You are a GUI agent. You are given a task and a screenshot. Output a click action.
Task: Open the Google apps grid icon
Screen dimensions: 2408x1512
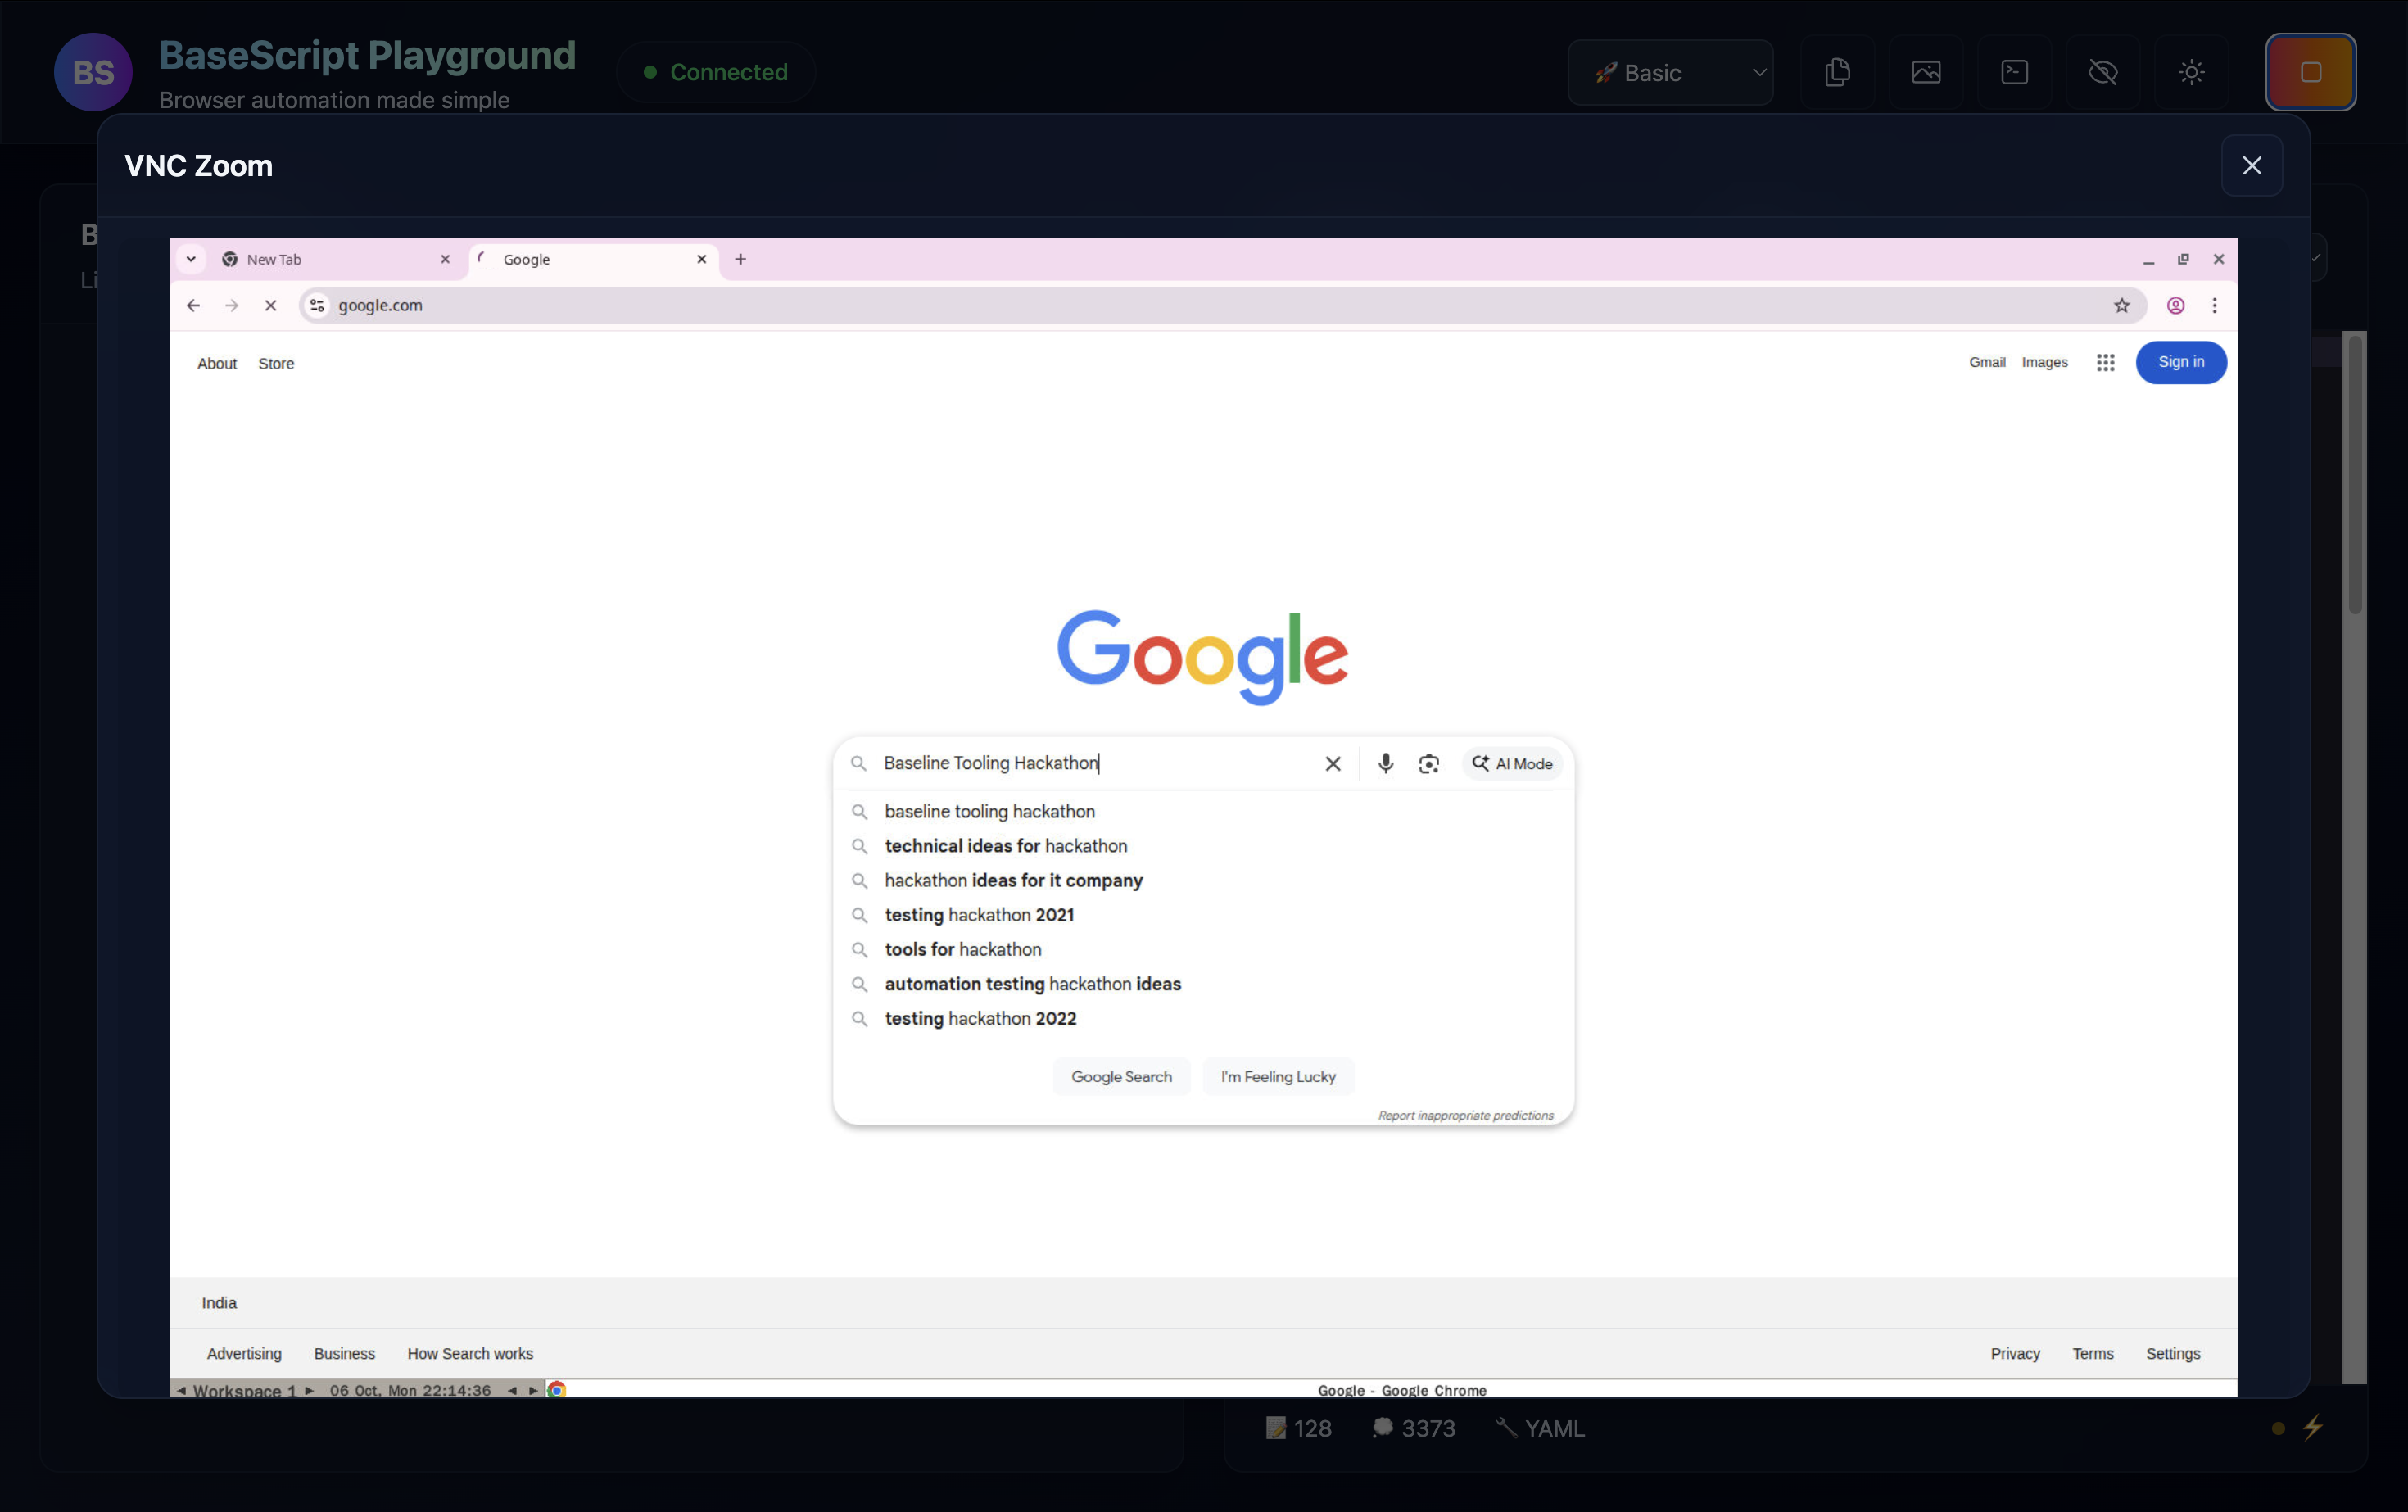(2105, 363)
